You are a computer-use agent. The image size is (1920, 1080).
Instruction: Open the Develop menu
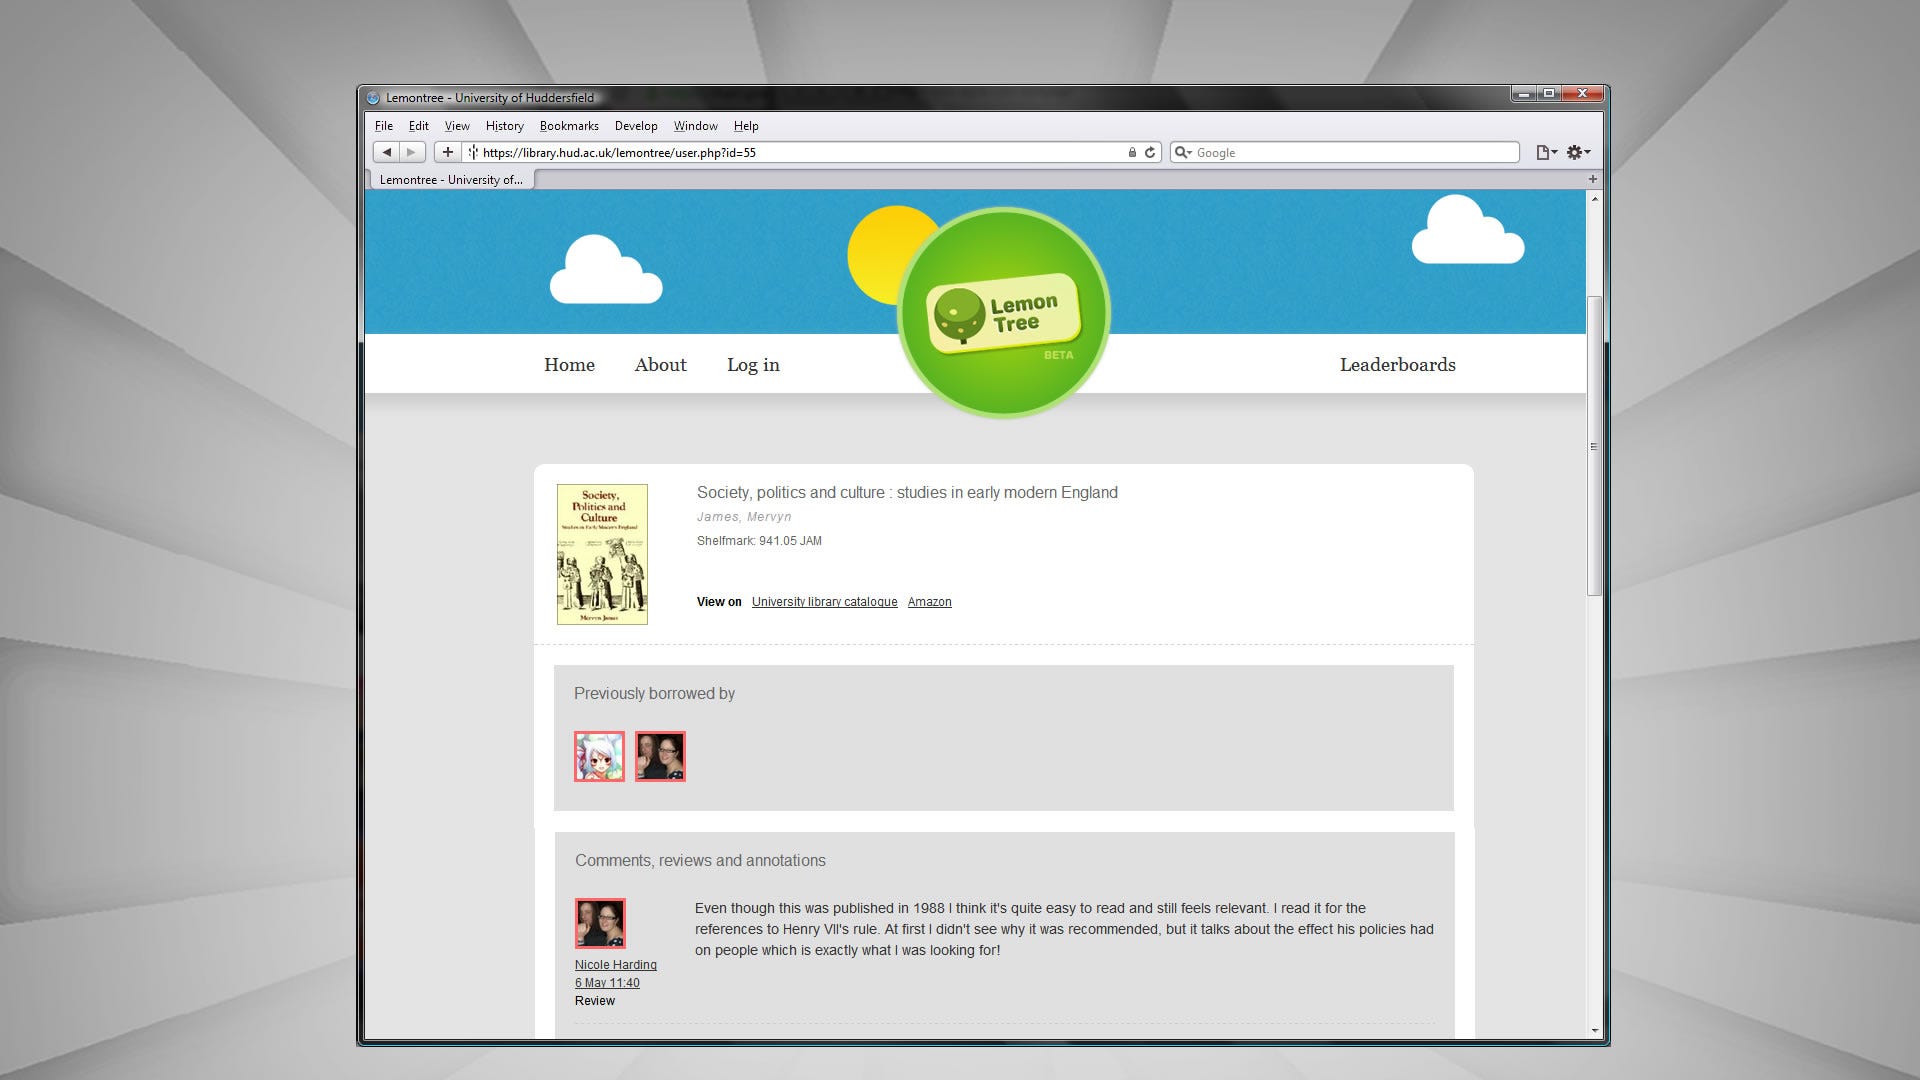click(635, 126)
